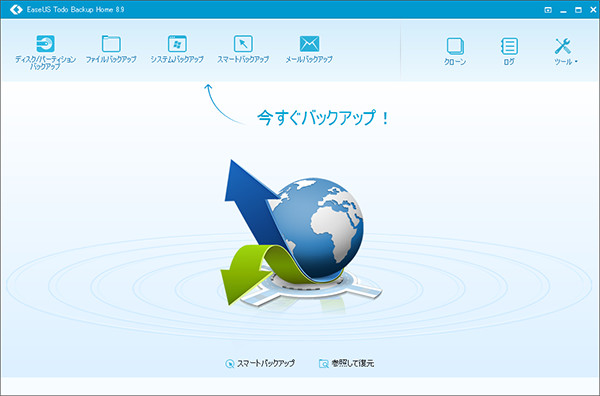This screenshot has width=600, height=396.
Task: Click the 参照して復元 browse-to-recover link
Action: (x=352, y=363)
